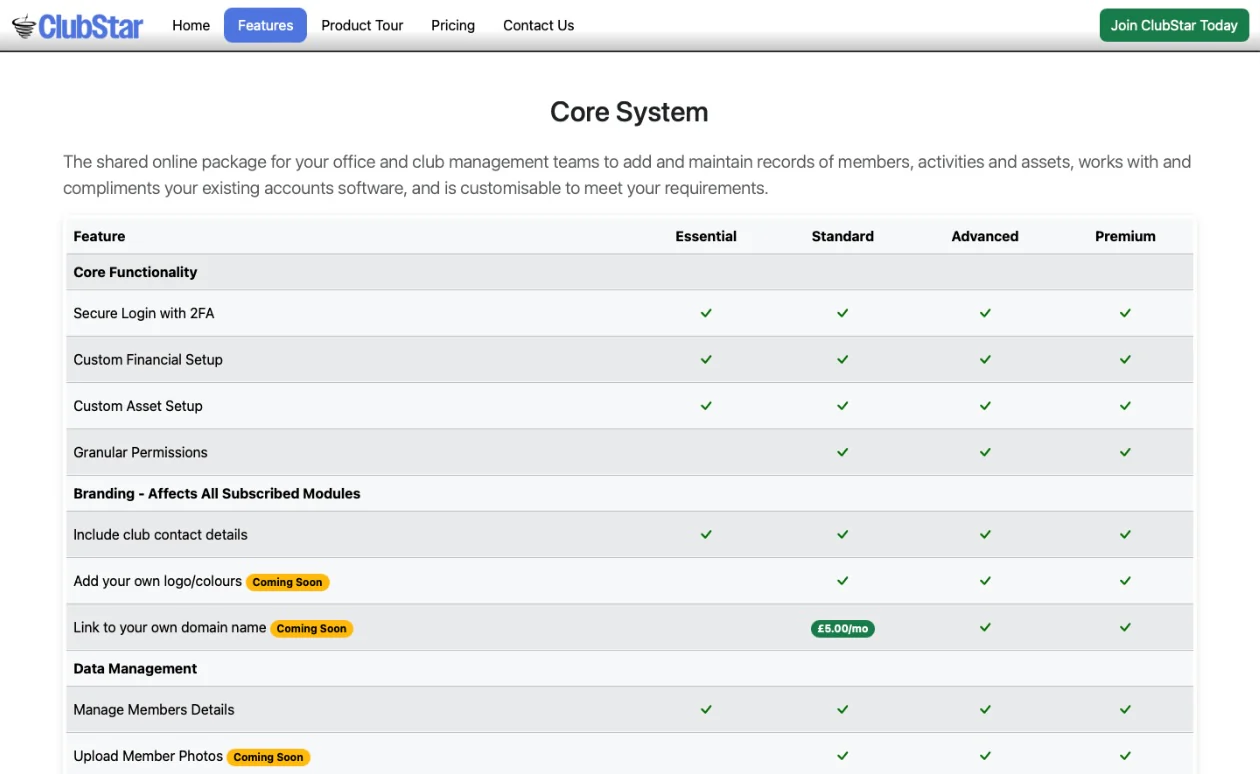Click Essential checkmark for Custom Asset Setup
1260x774 pixels.
point(706,406)
